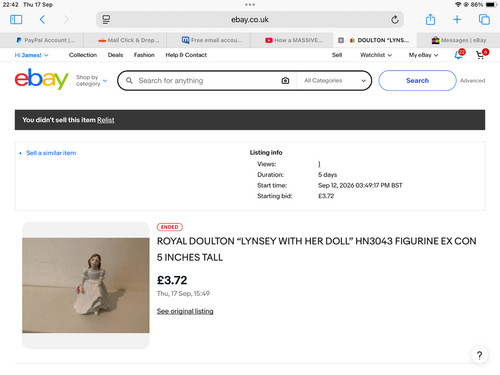Select the £3.72 listing price
The width and height of the screenshot is (500, 375).
(x=172, y=280)
